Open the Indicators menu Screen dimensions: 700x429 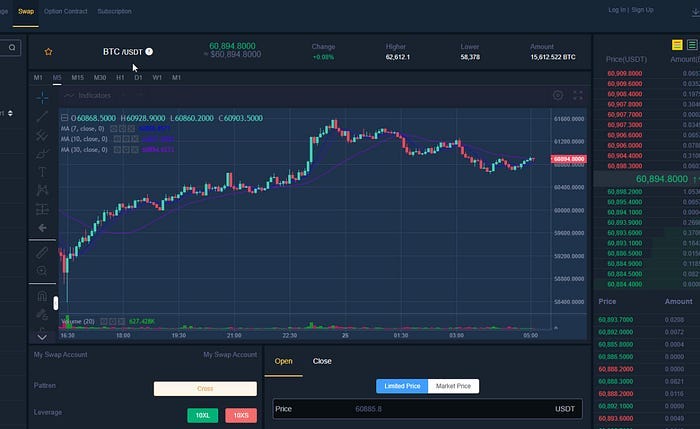[x=88, y=96]
